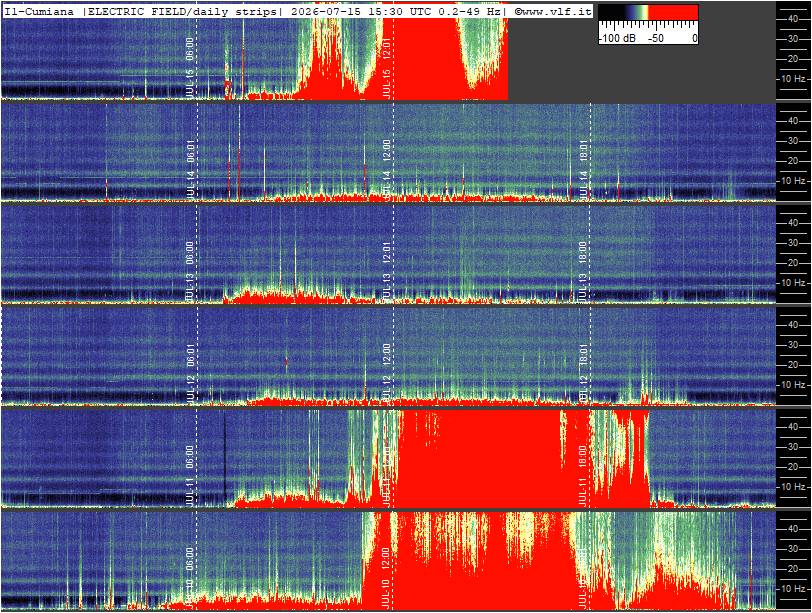Click the '10 Hz' axis label of the JUL 12 strip
The height and width of the screenshot is (613, 812).
click(x=793, y=385)
